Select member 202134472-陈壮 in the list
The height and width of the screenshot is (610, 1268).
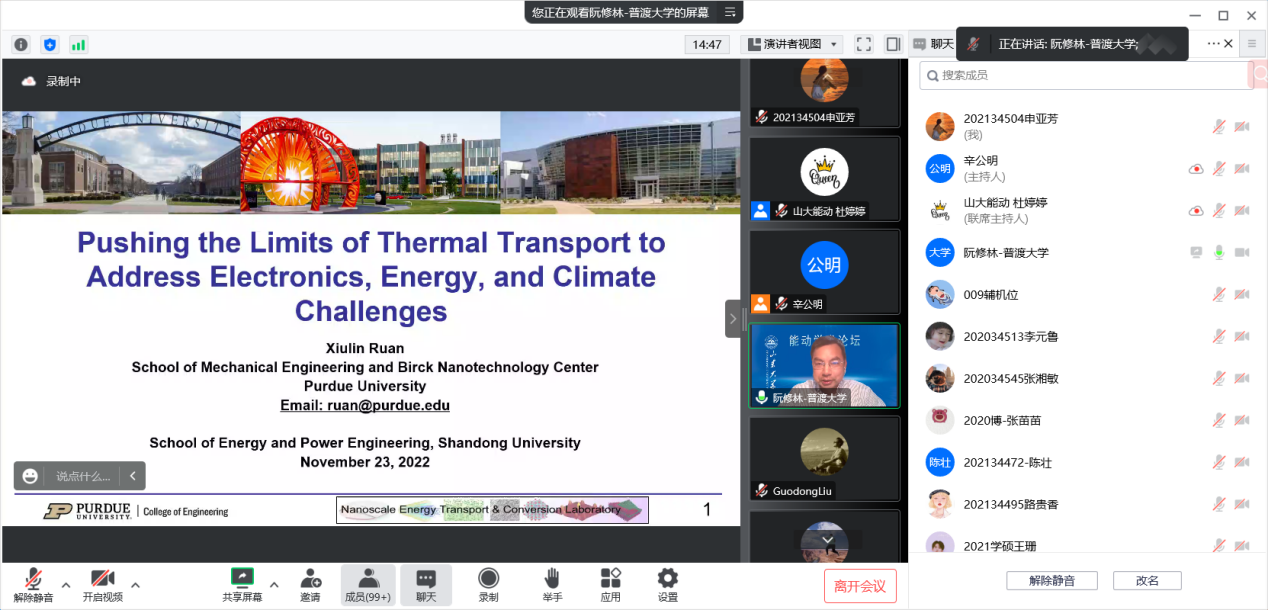coord(1088,462)
